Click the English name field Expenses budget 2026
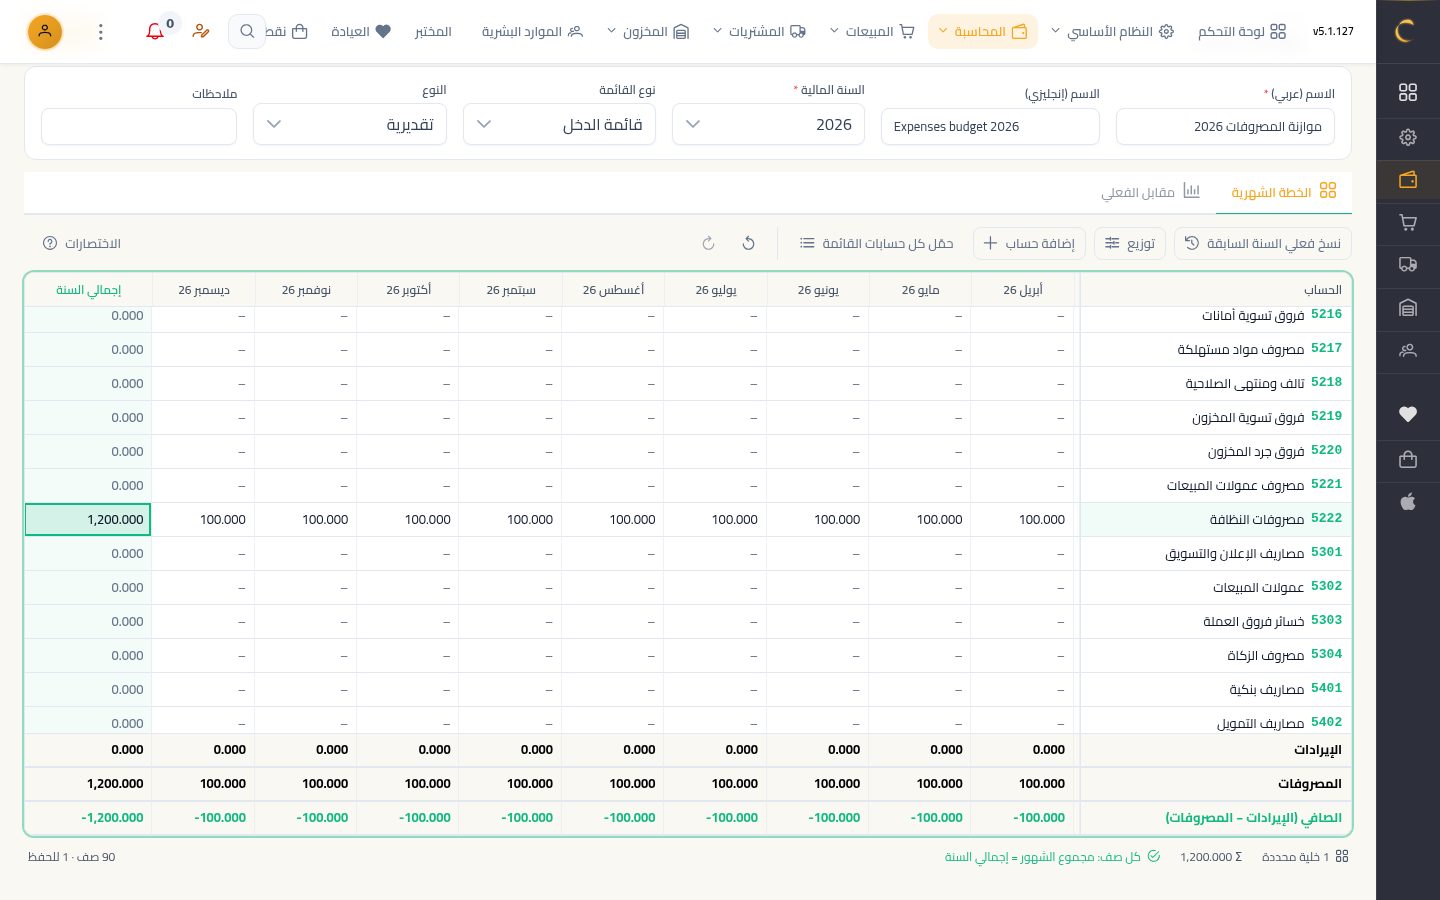1440x900 pixels. [990, 127]
